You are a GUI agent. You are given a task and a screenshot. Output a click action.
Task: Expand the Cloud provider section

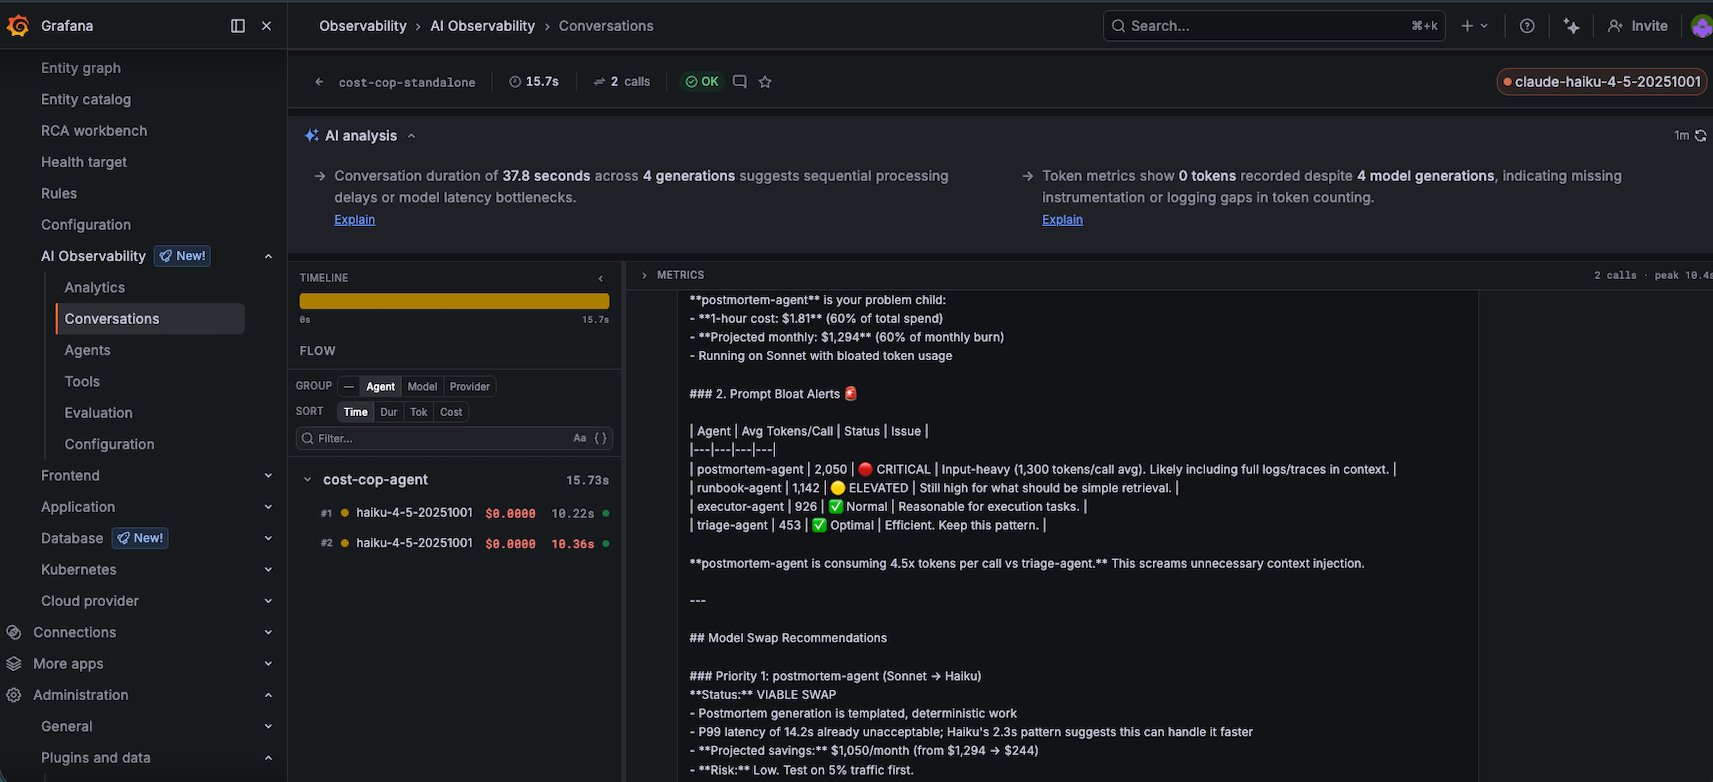click(x=268, y=601)
